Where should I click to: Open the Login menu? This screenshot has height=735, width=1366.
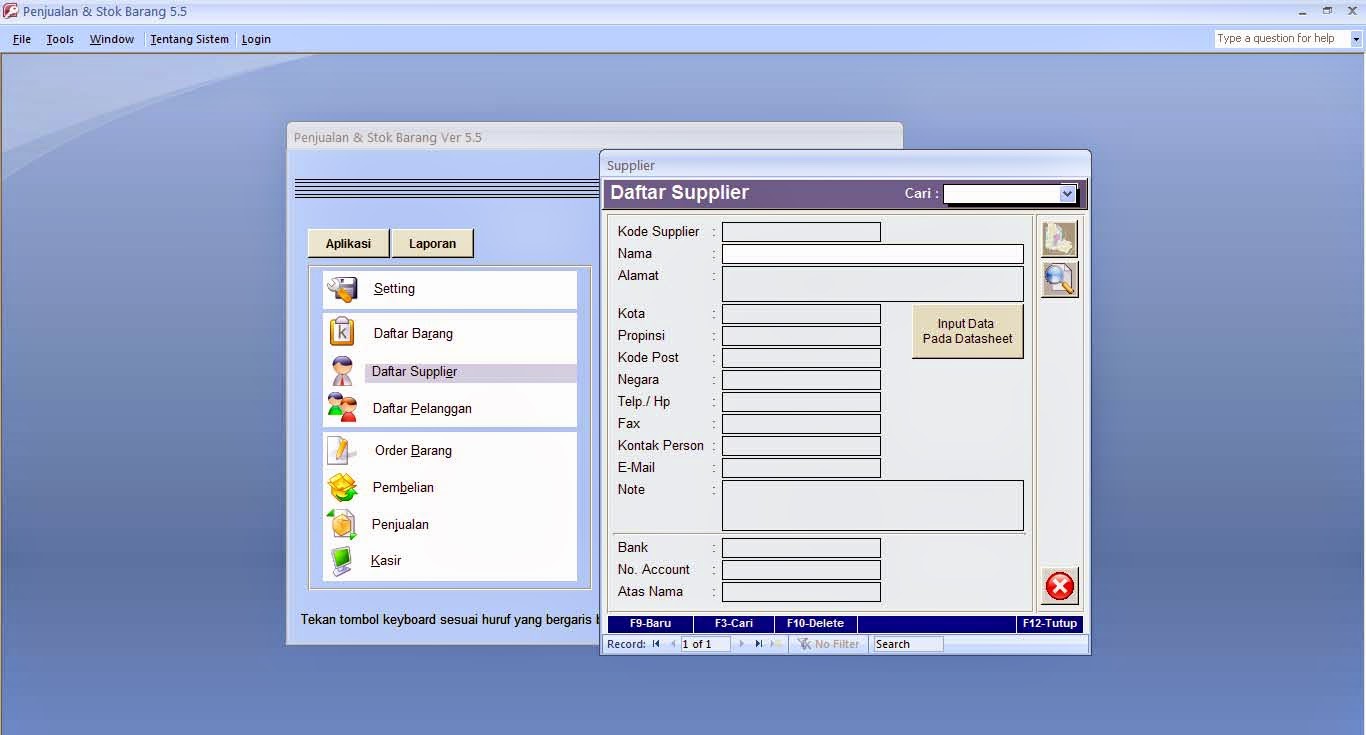256,39
